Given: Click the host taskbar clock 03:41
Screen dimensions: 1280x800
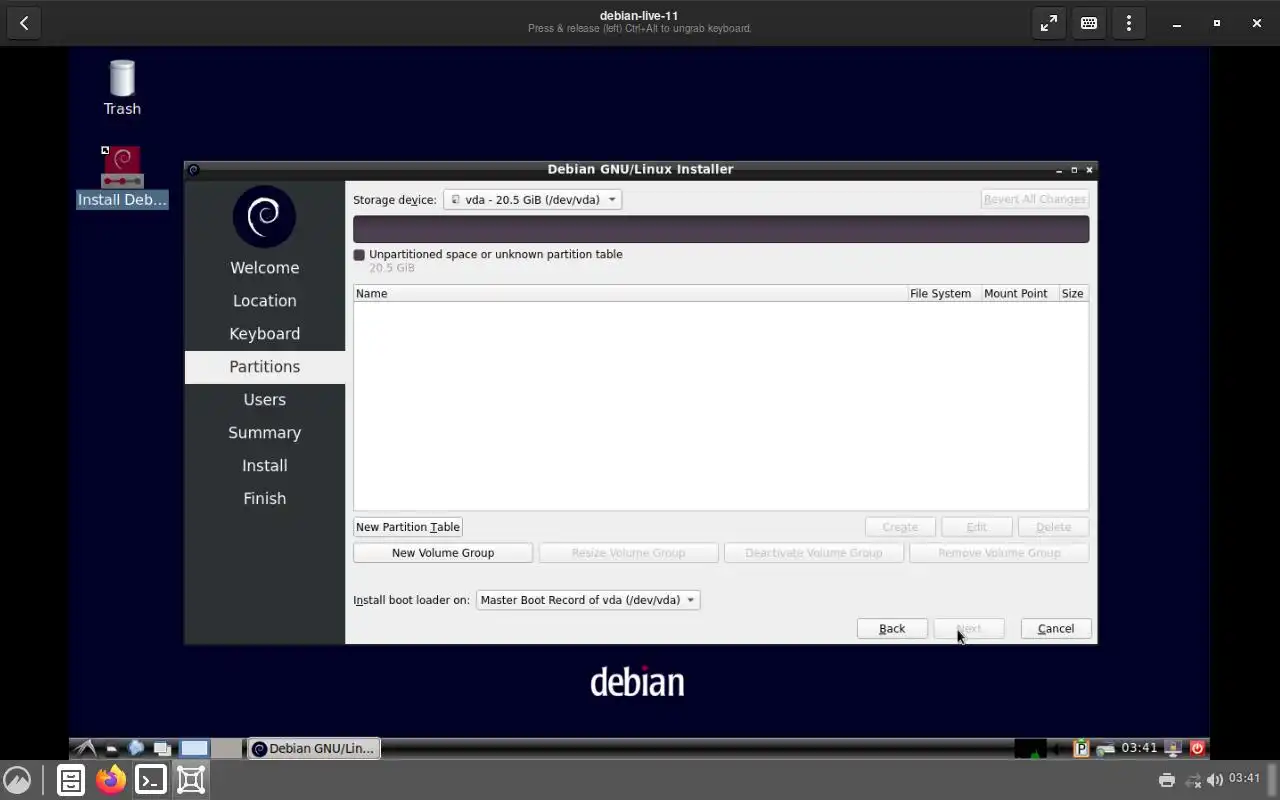Looking at the screenshot, I should click(x=1245, y=779).
